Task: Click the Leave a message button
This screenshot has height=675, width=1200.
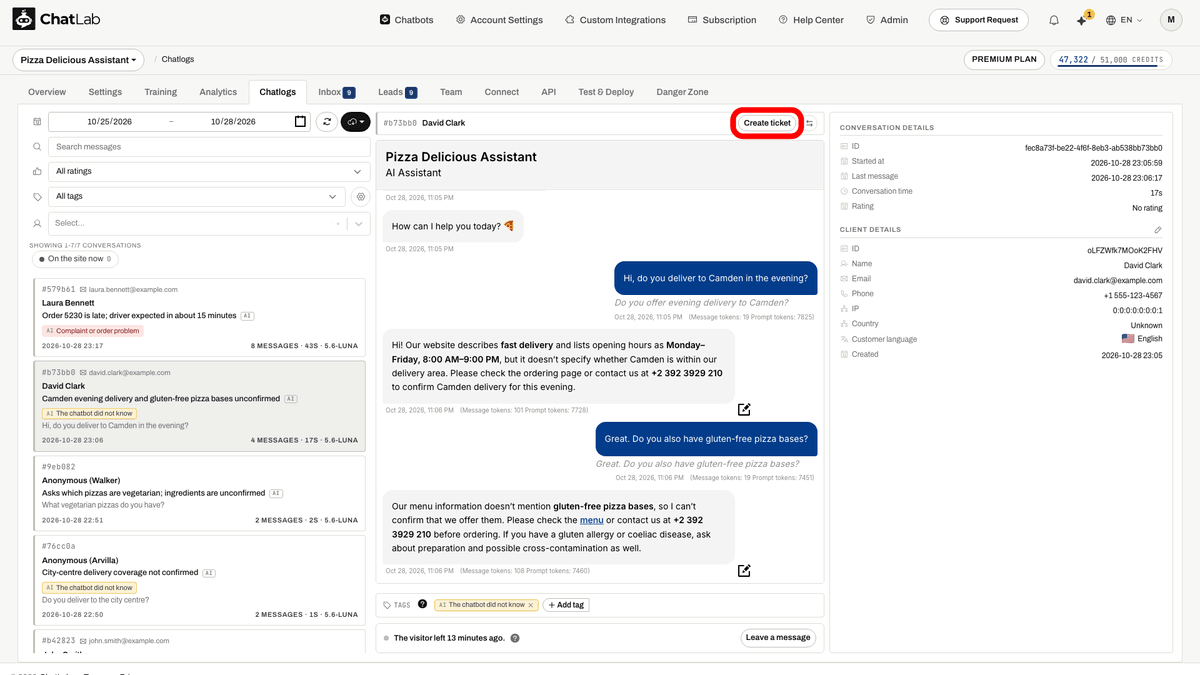Action: point(778,638)
